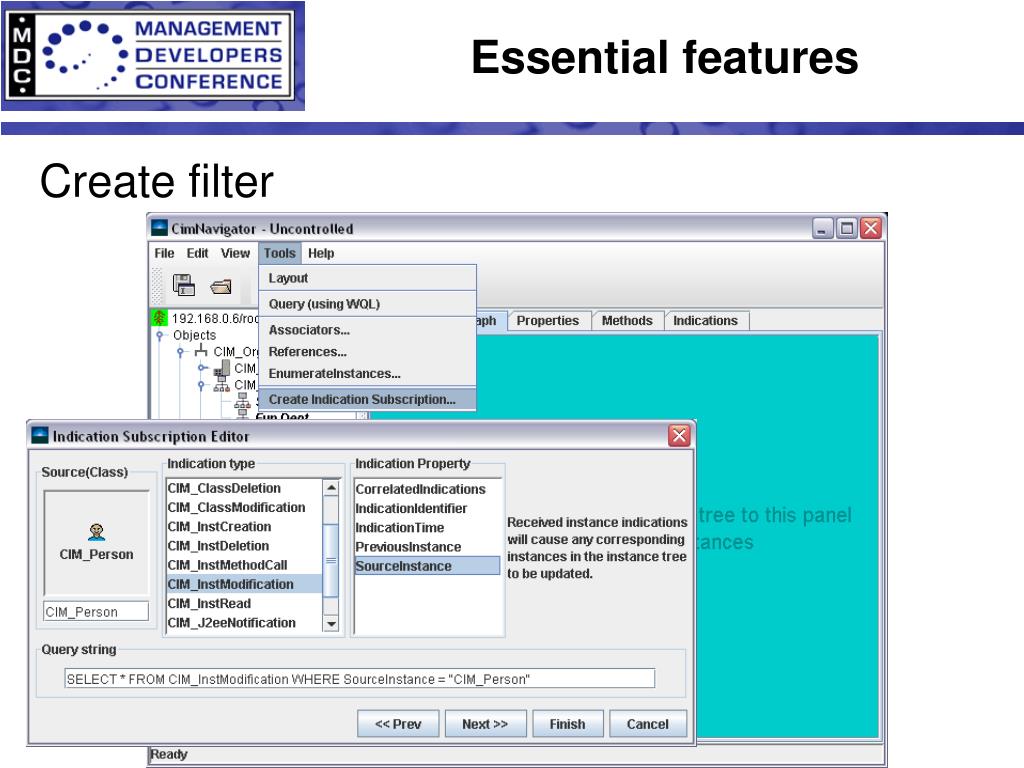Select IndicationTime property
Viewport: 1024px width, 768px height.
click(x=428, y=528)
